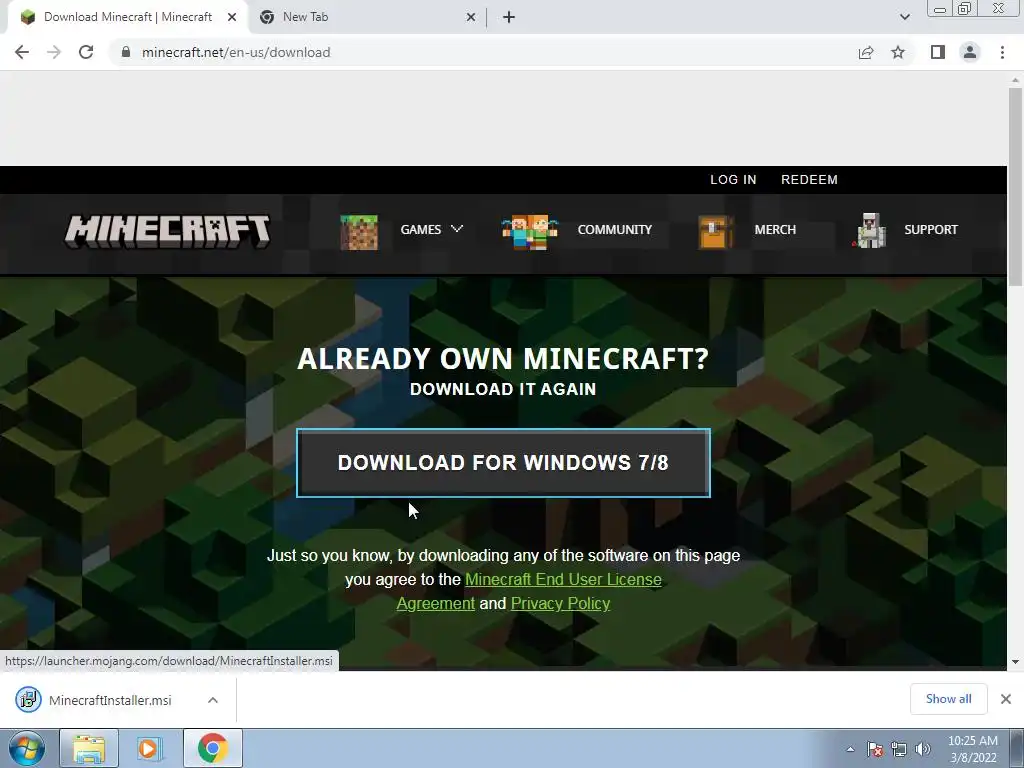Open Chrome three-dot menu
The height and width of the screenshot is (768, 1024).
(1002, 52)
